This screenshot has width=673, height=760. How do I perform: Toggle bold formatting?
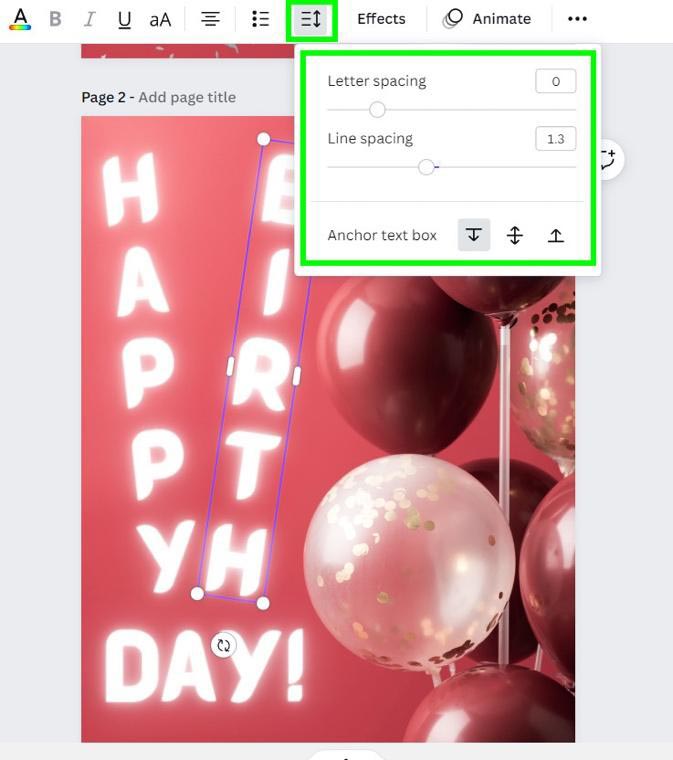[x=56, y=19]
